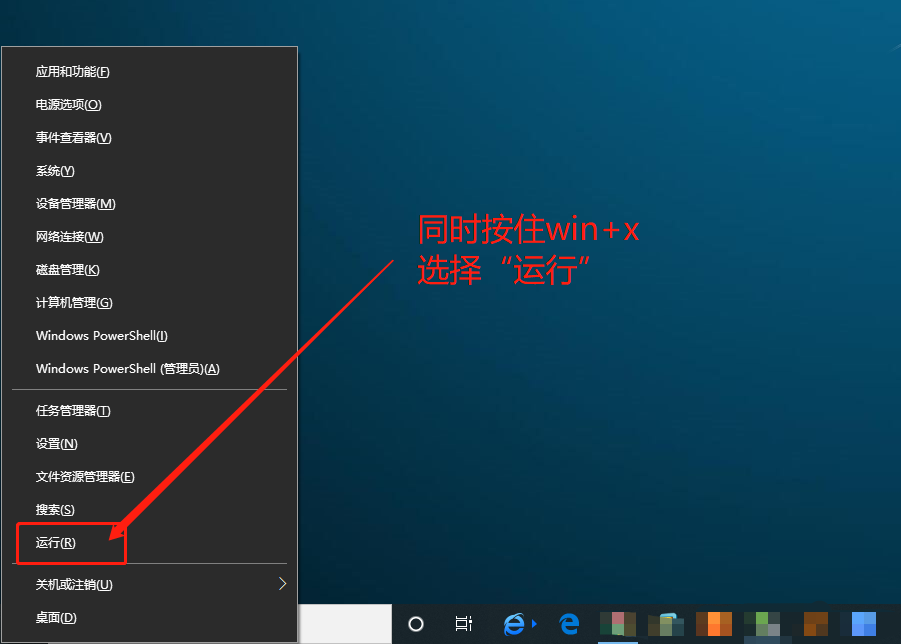The width and height of the screenshot is (901, 644).
Task: Open 计算机管理(G)
Action: (x=149, y=303)
